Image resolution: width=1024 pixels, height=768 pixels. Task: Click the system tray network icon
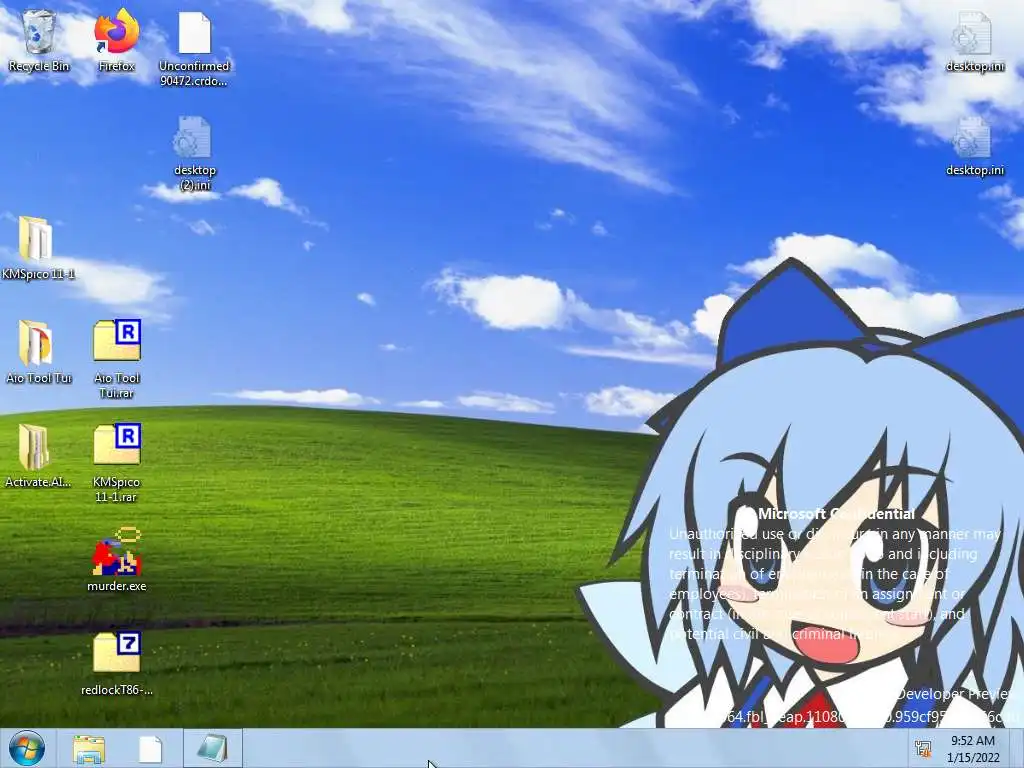(923, 749)
